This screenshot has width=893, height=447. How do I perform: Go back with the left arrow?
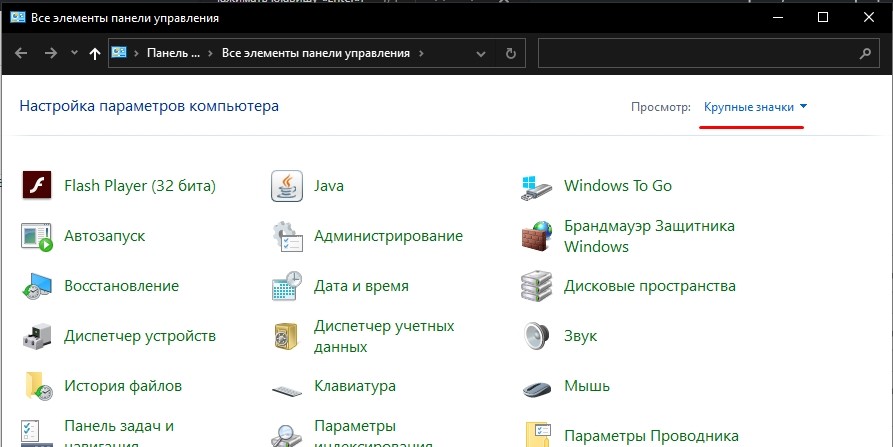coord(21,54)
